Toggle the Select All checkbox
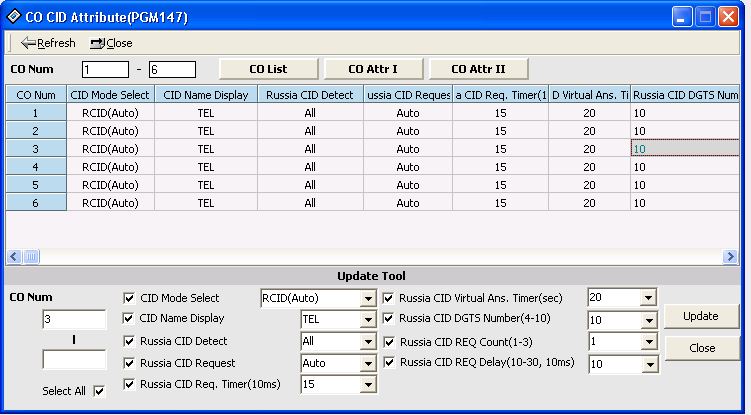The image size is (751, 415). click(98, 391)
